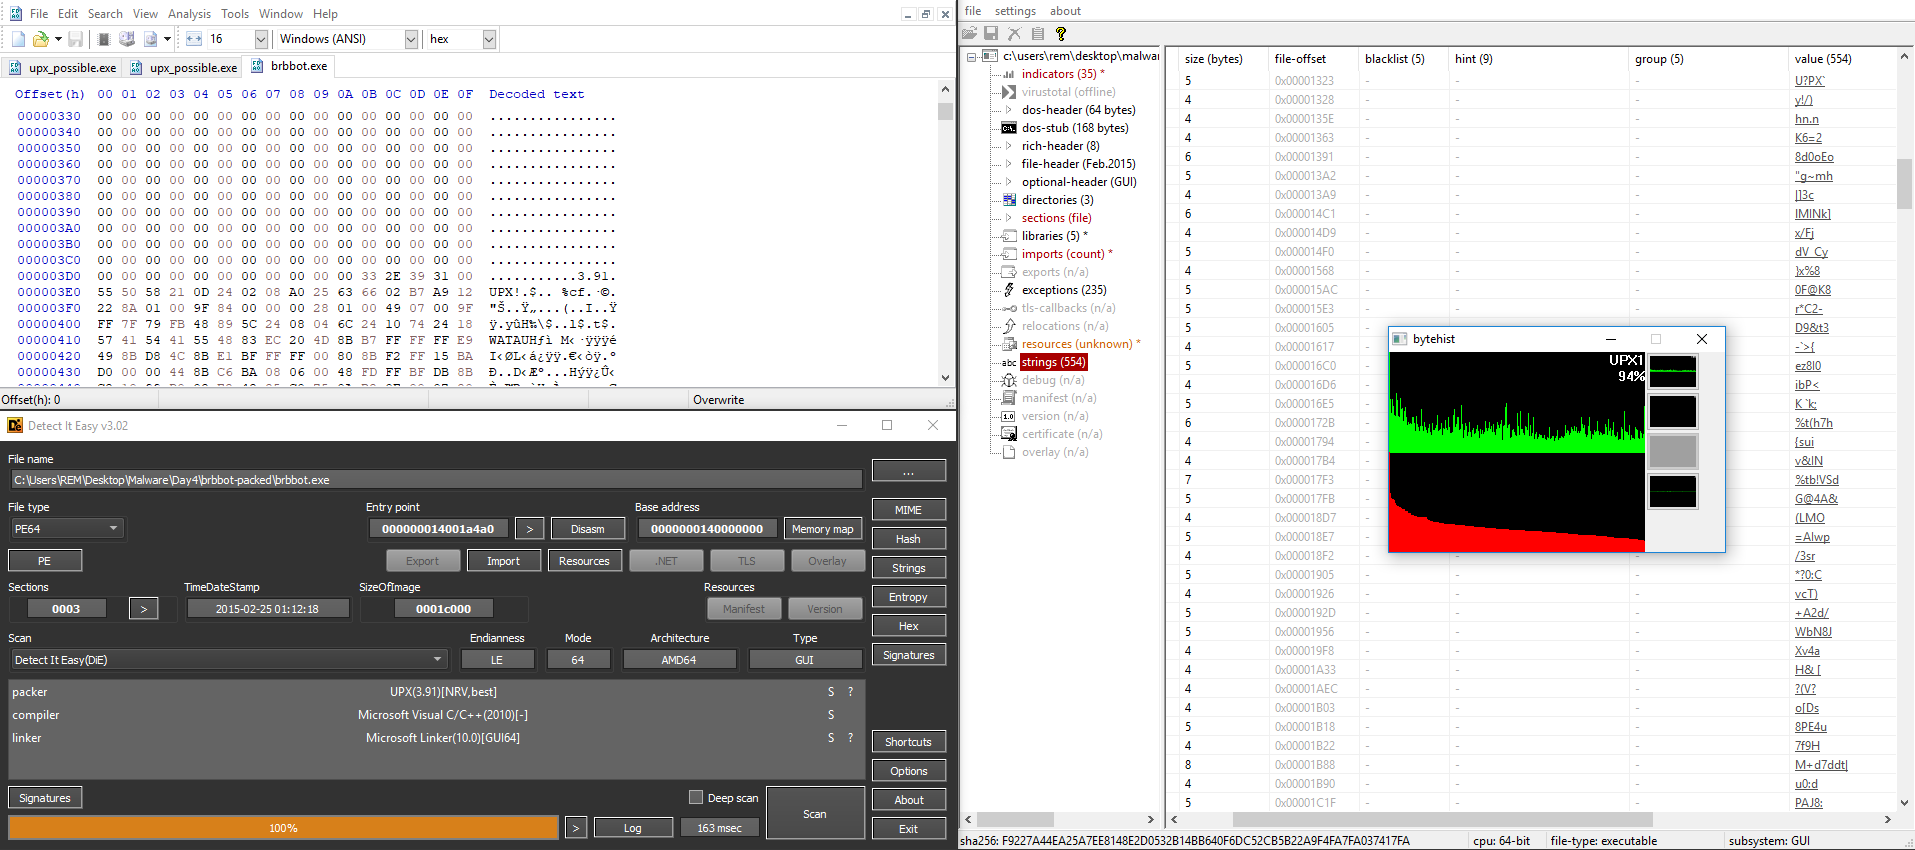Click the HxD open disk icon
This screenshot has width=1915, height=850.
pos(127,39)
